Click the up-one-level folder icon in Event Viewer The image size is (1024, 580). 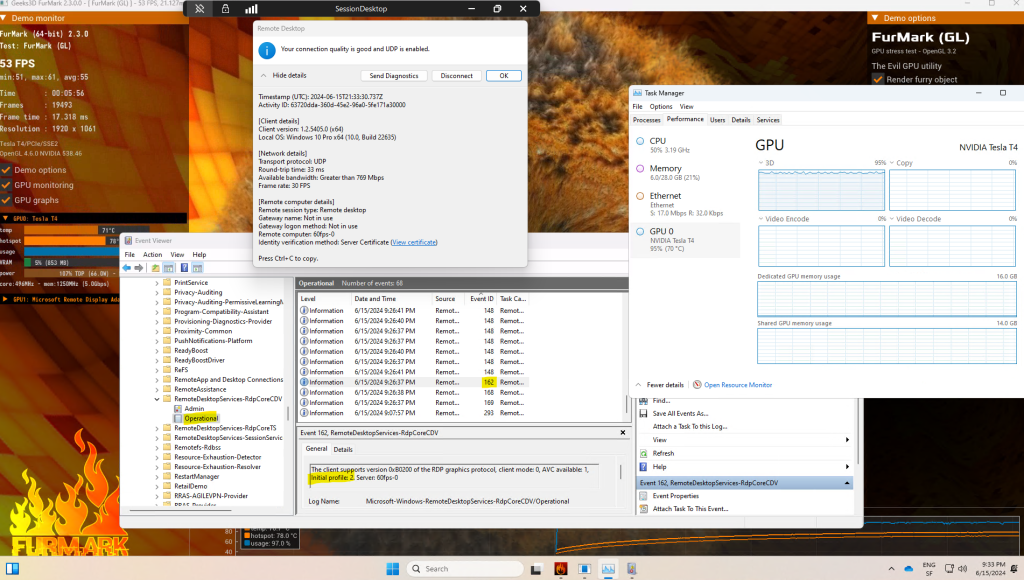[155, 268]
